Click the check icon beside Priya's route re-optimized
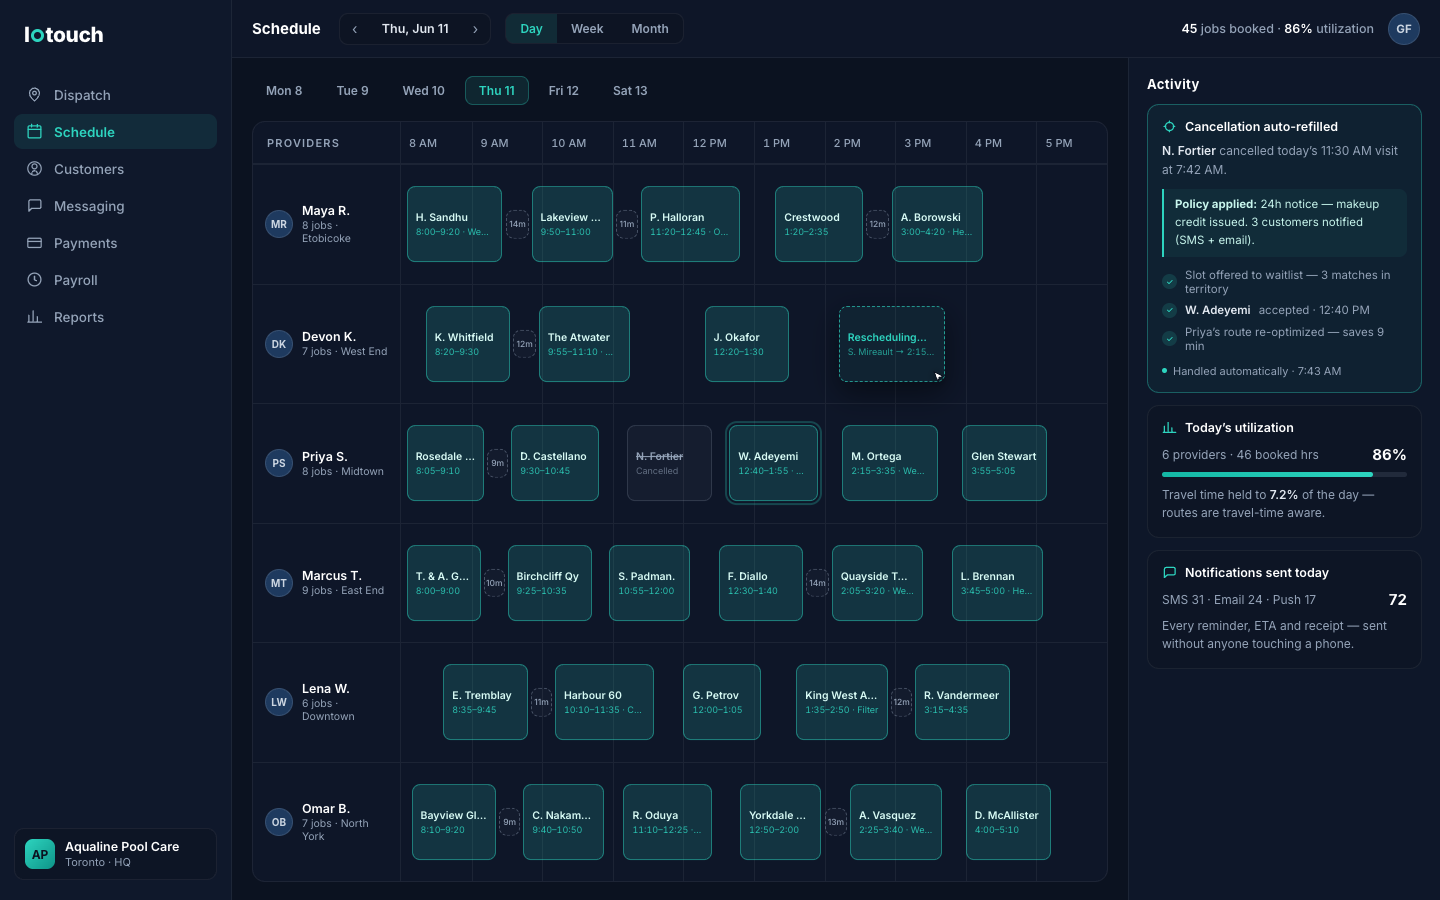The height and width of the screenshot is (900, 1440). (x=1169, y=339)
